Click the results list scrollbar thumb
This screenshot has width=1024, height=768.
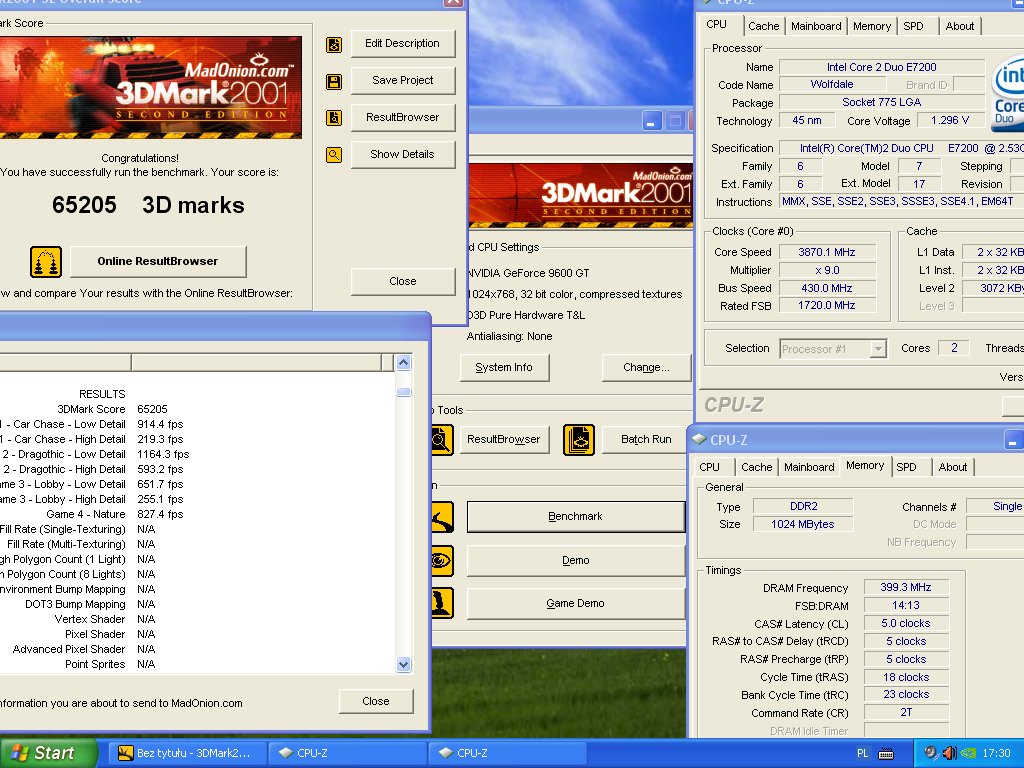click(x=404, y=392)
